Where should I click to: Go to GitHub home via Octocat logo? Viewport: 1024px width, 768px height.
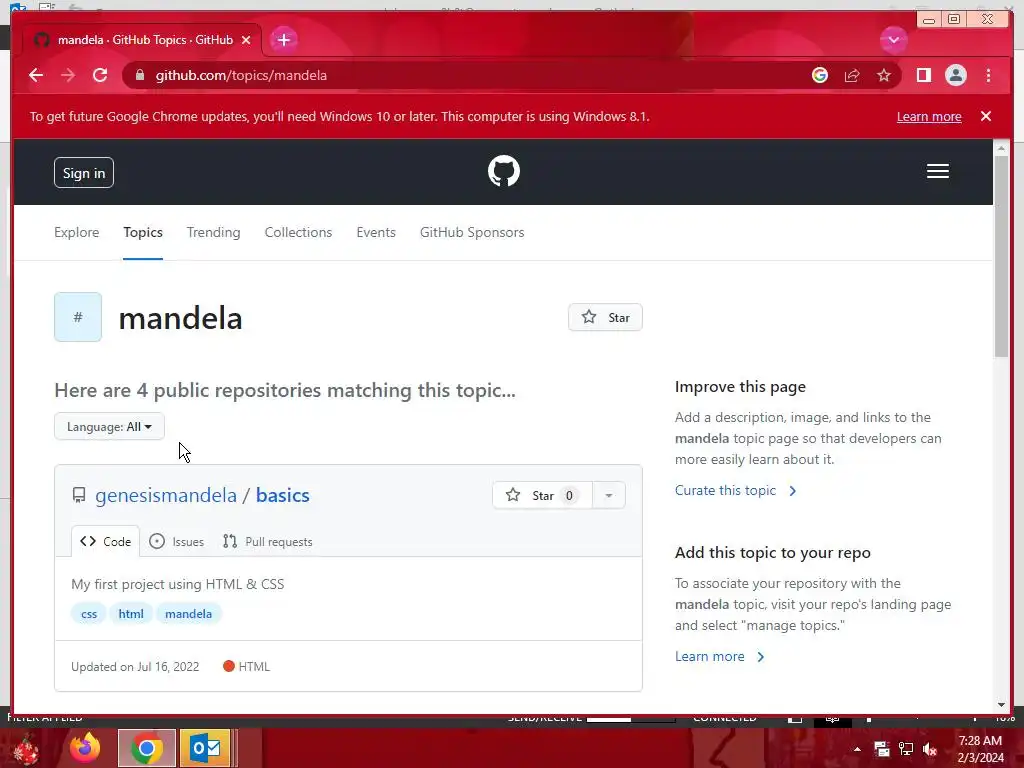tap(504, 171)
